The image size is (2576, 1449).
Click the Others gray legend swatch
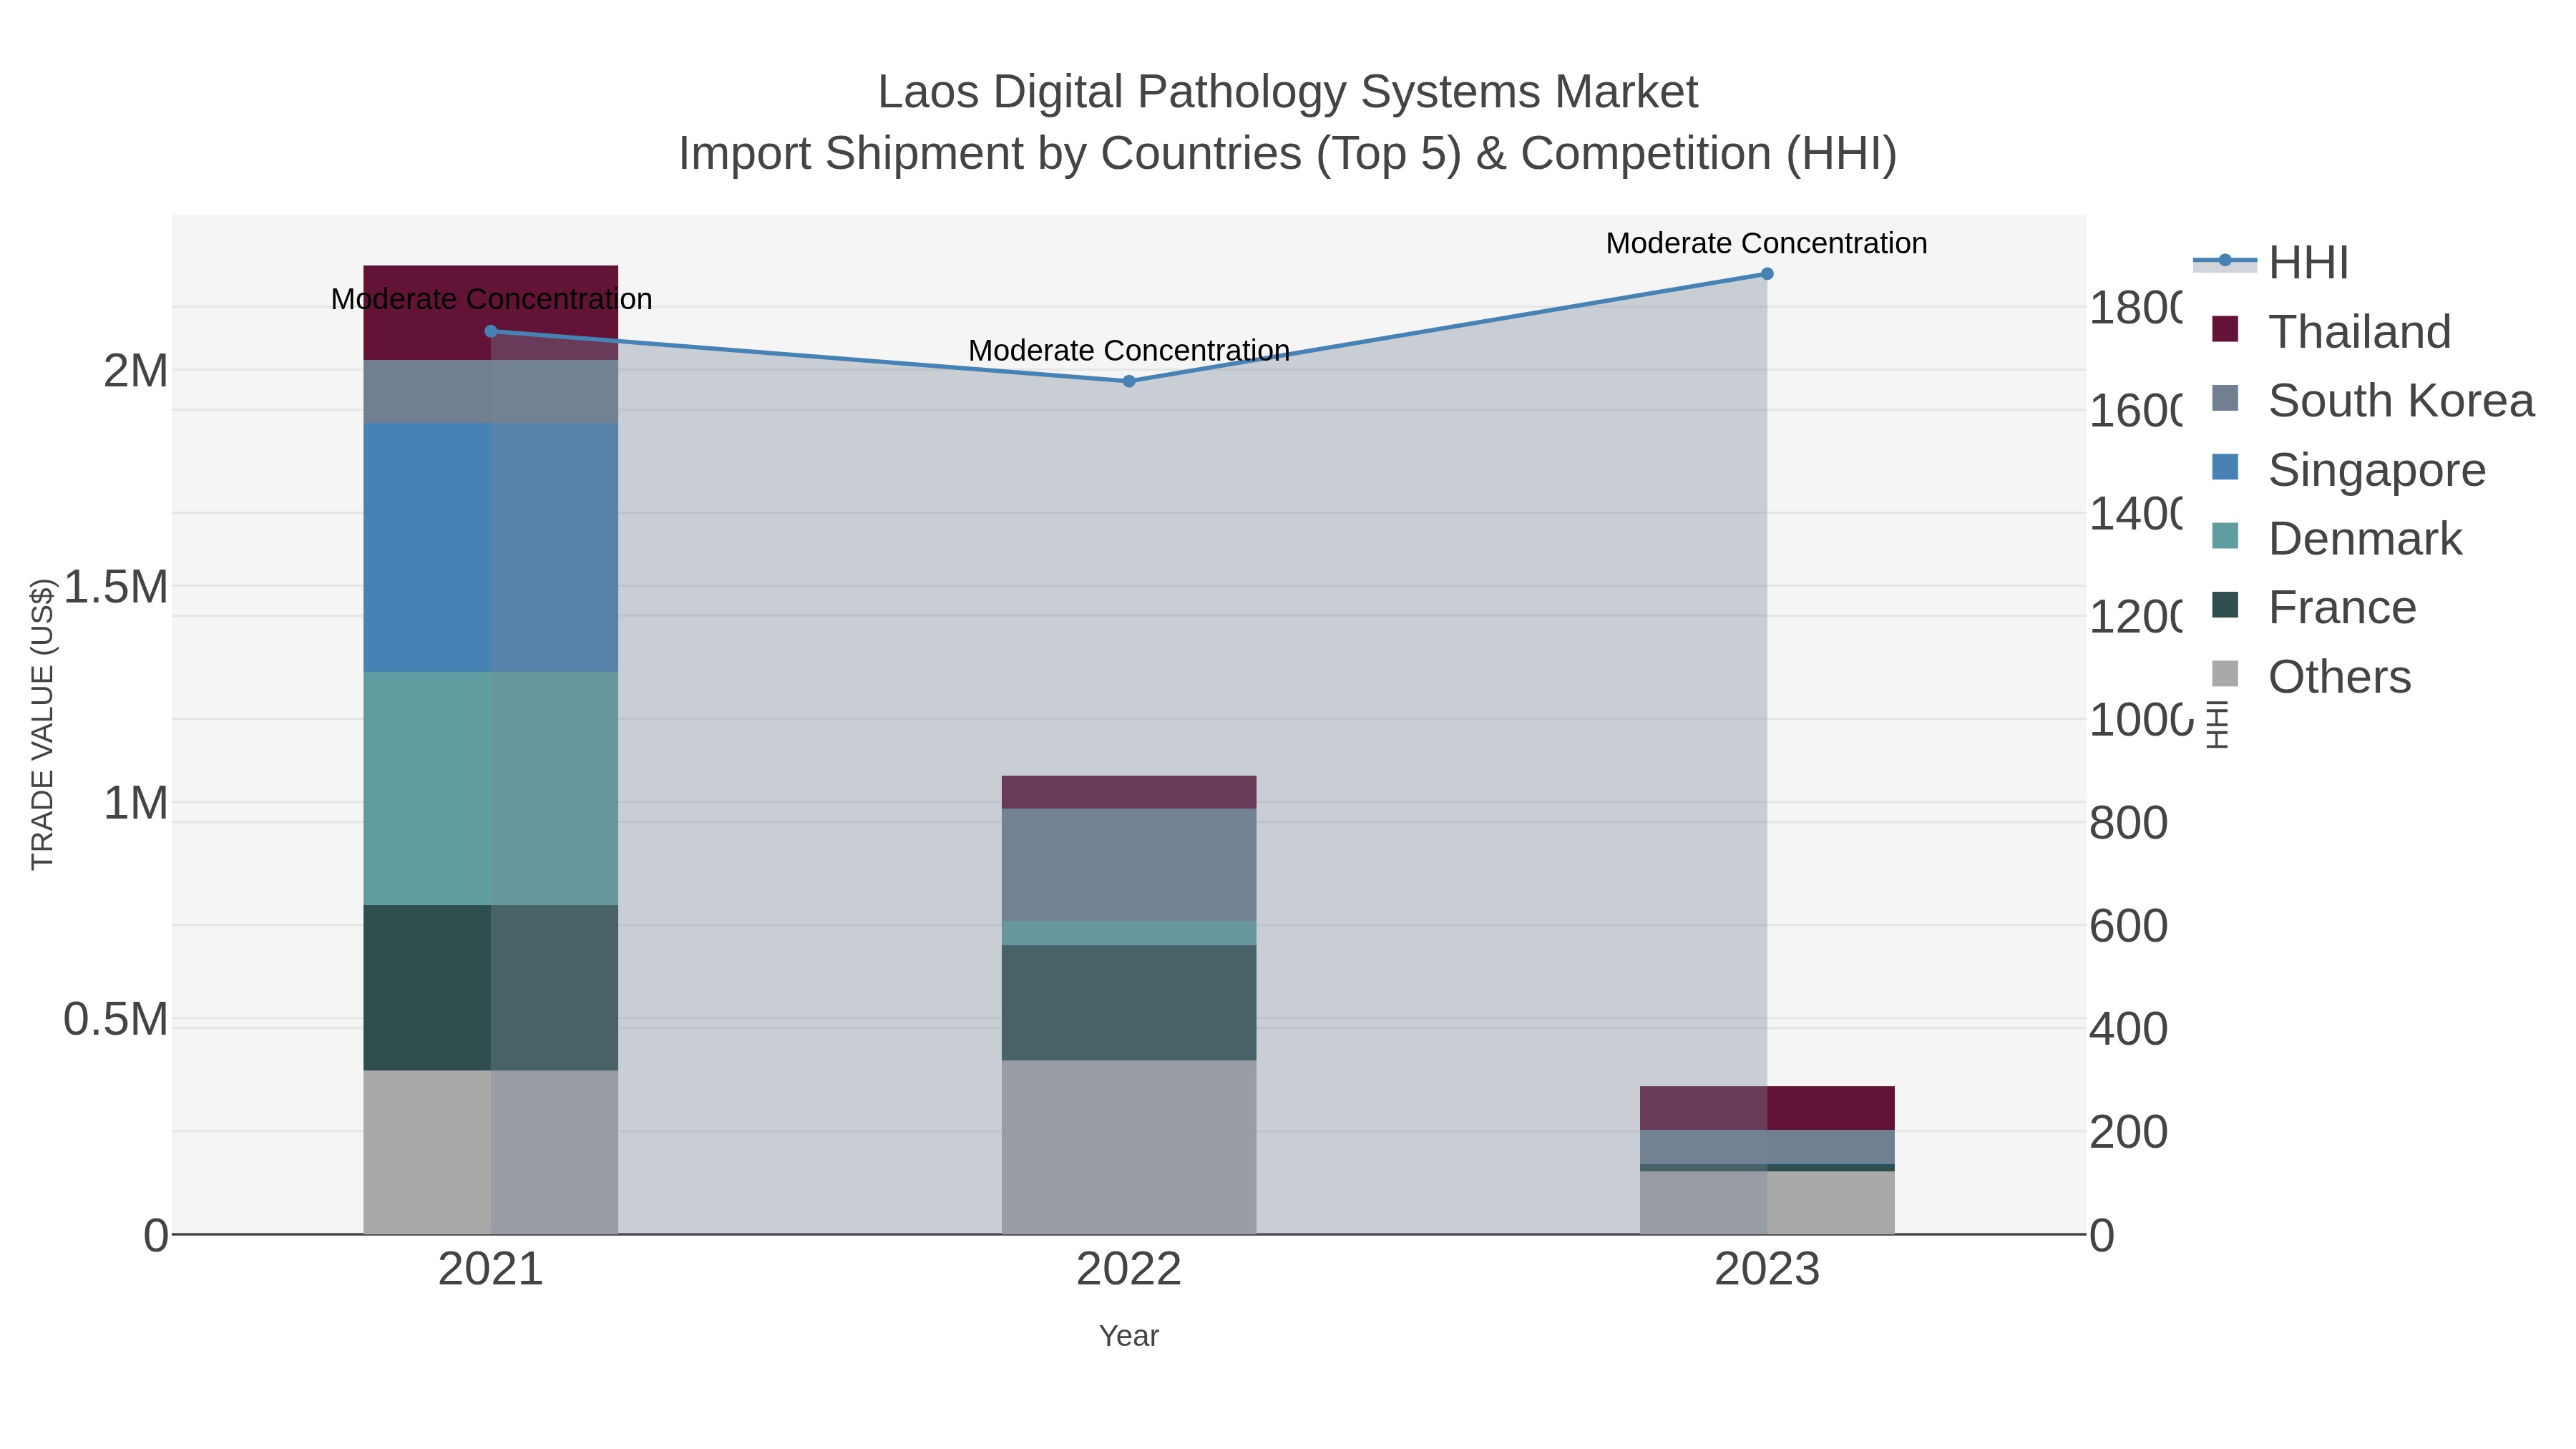click(2225, 673)
